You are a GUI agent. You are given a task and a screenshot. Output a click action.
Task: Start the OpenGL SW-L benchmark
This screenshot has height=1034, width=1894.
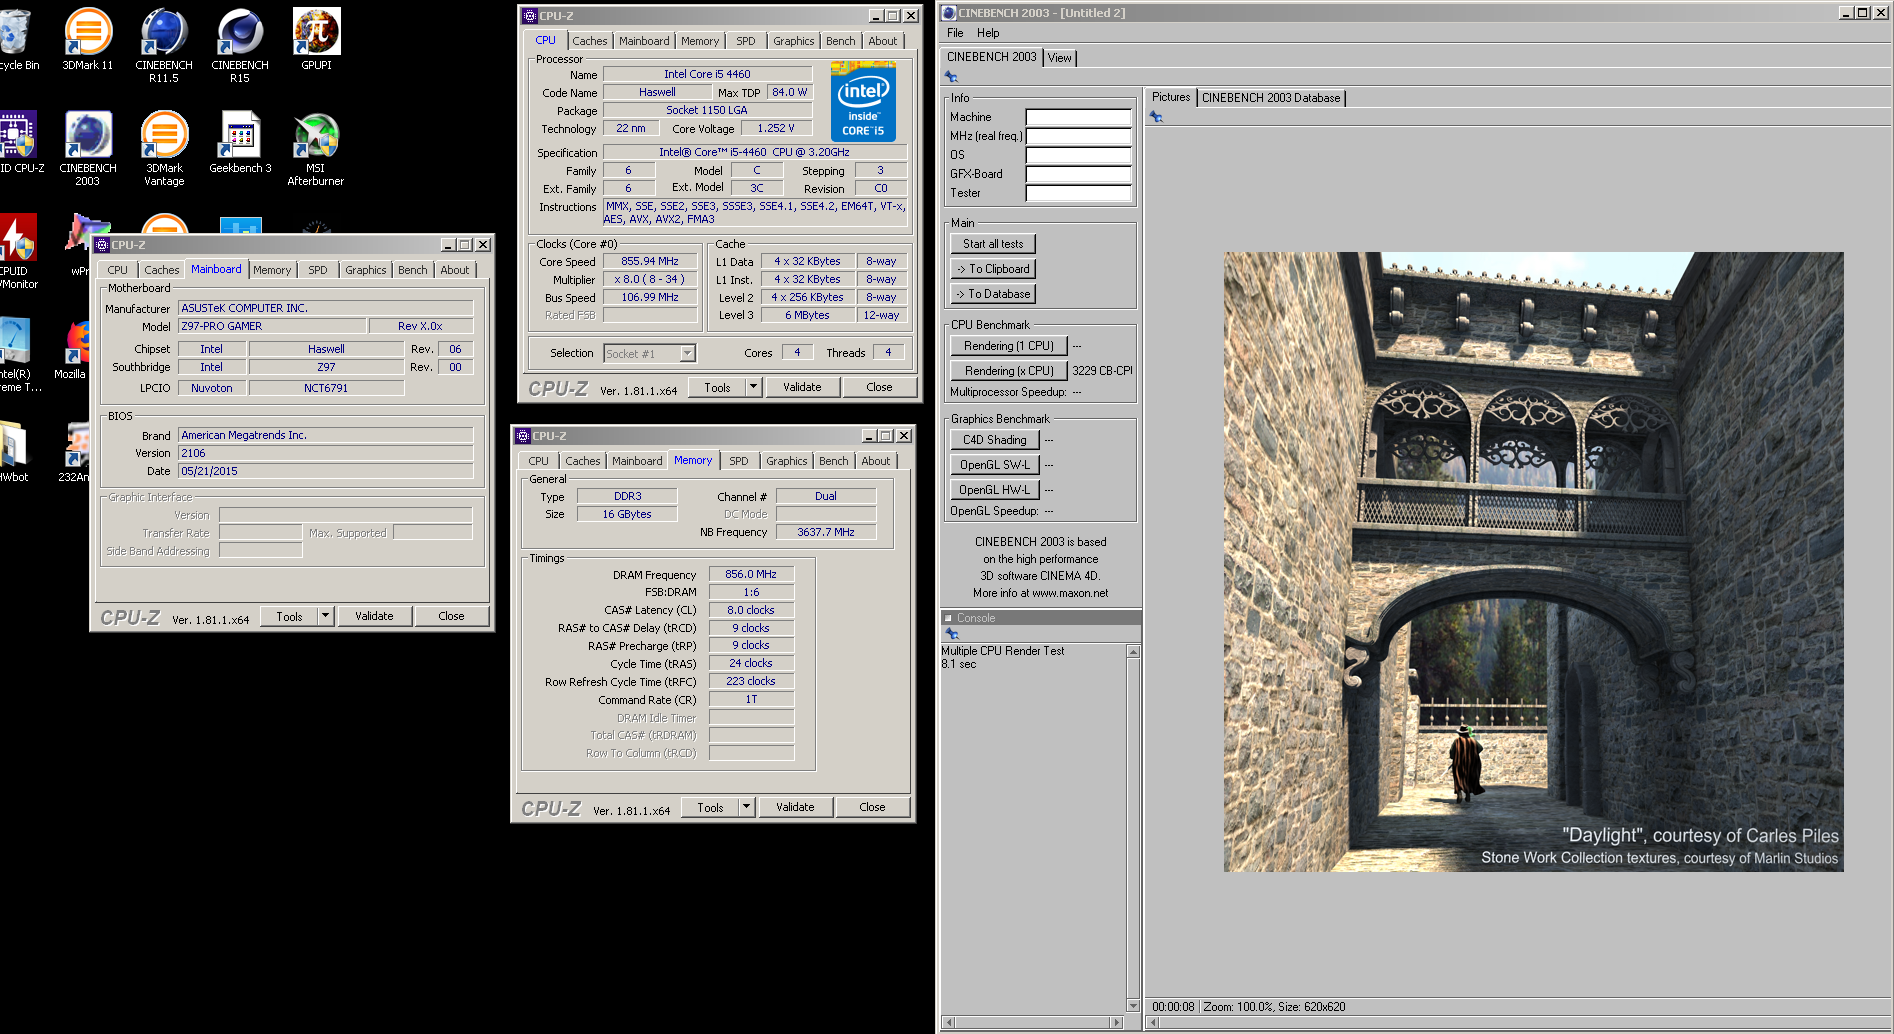[x=995, y=465]
